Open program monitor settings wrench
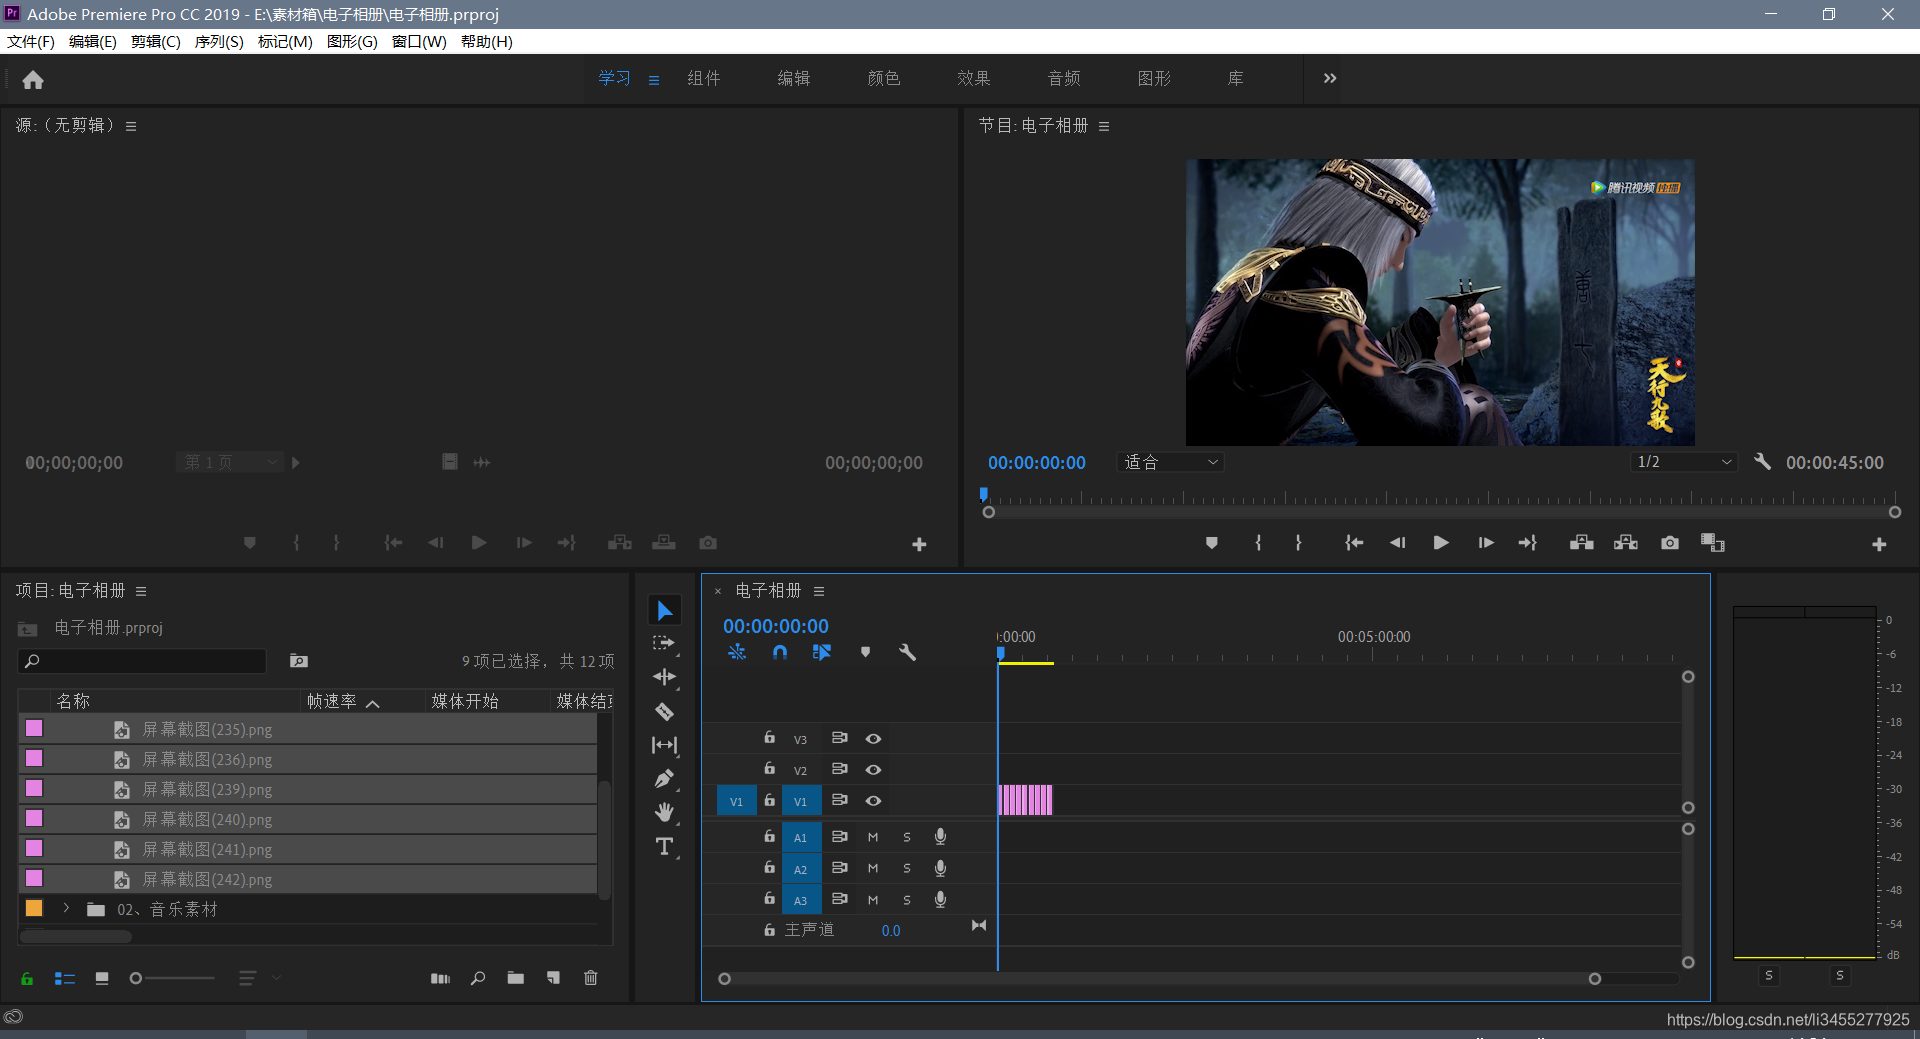This screenshot has width=1920, height=1039. (1762, 462)
